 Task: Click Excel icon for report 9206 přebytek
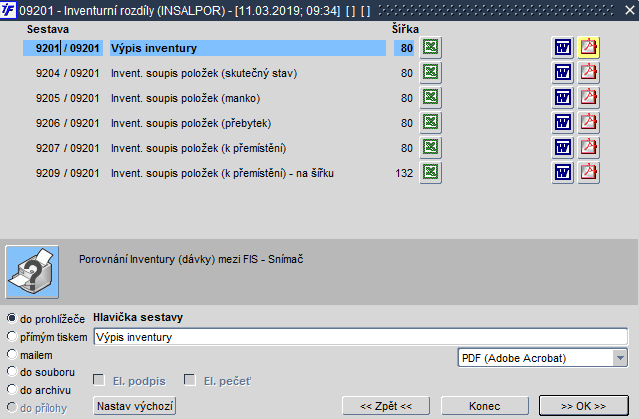pyautogui.click(x=431, y=123)
